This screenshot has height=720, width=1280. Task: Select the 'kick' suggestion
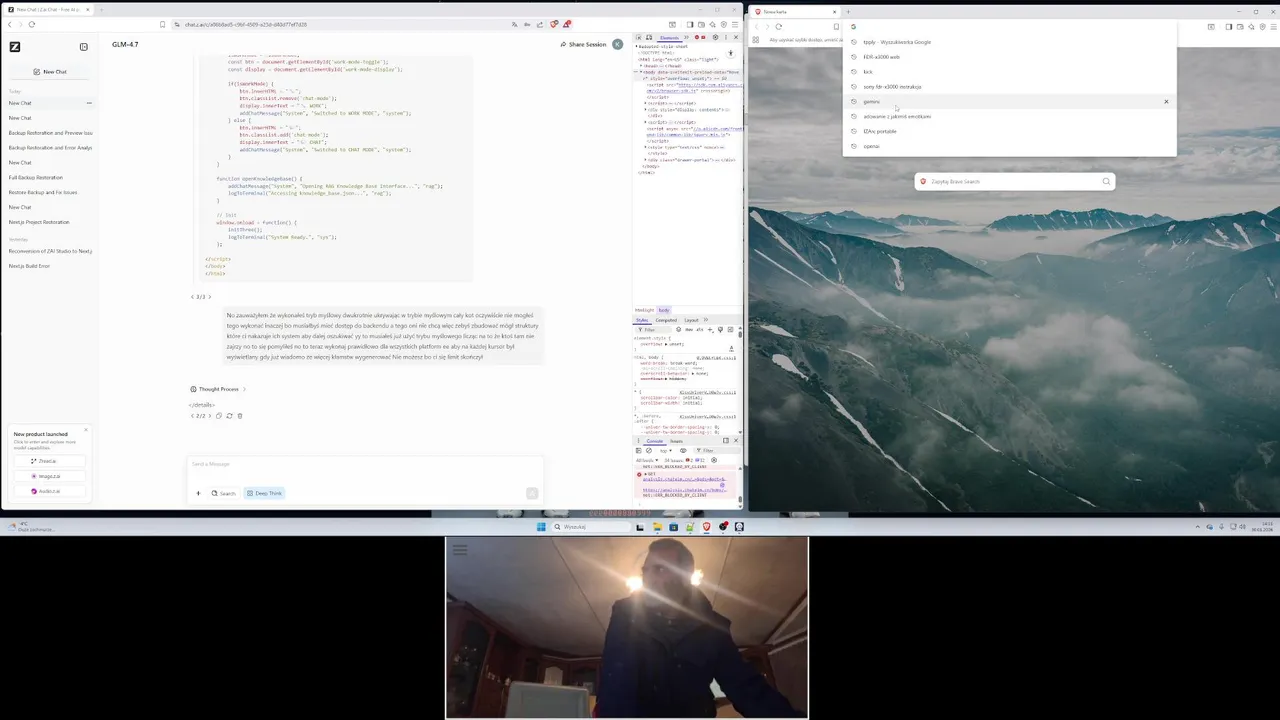[1009, 72]
